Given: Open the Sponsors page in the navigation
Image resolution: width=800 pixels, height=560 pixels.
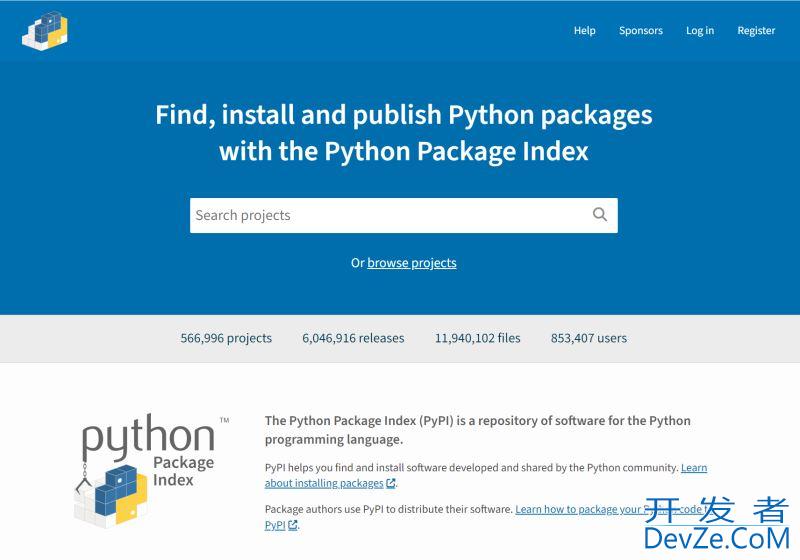Looking at the screenshot, I should (x=640, y=31).
